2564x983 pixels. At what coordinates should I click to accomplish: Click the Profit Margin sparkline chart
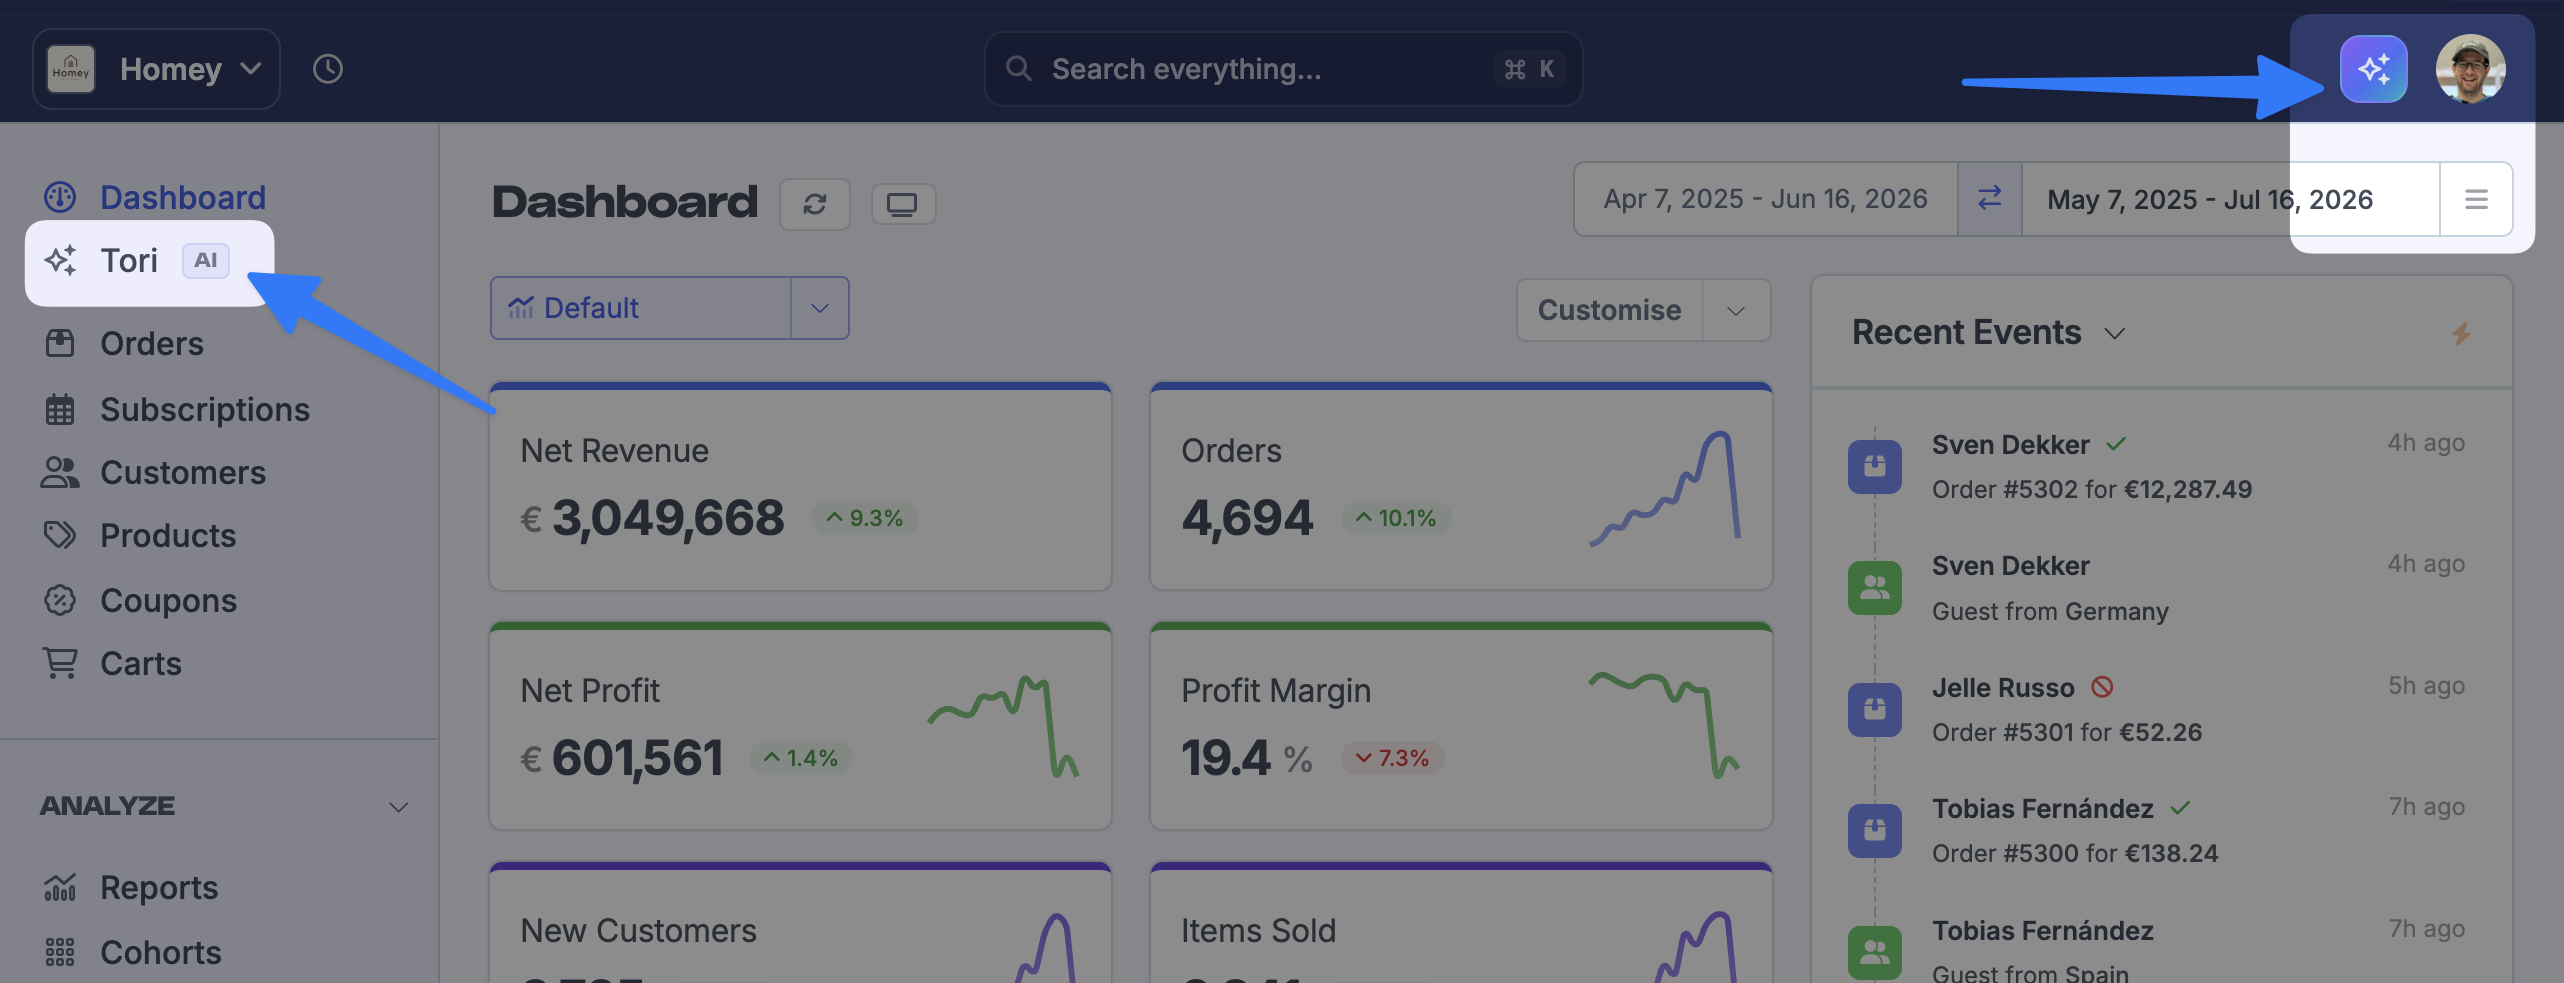(x=1665, y=724)
